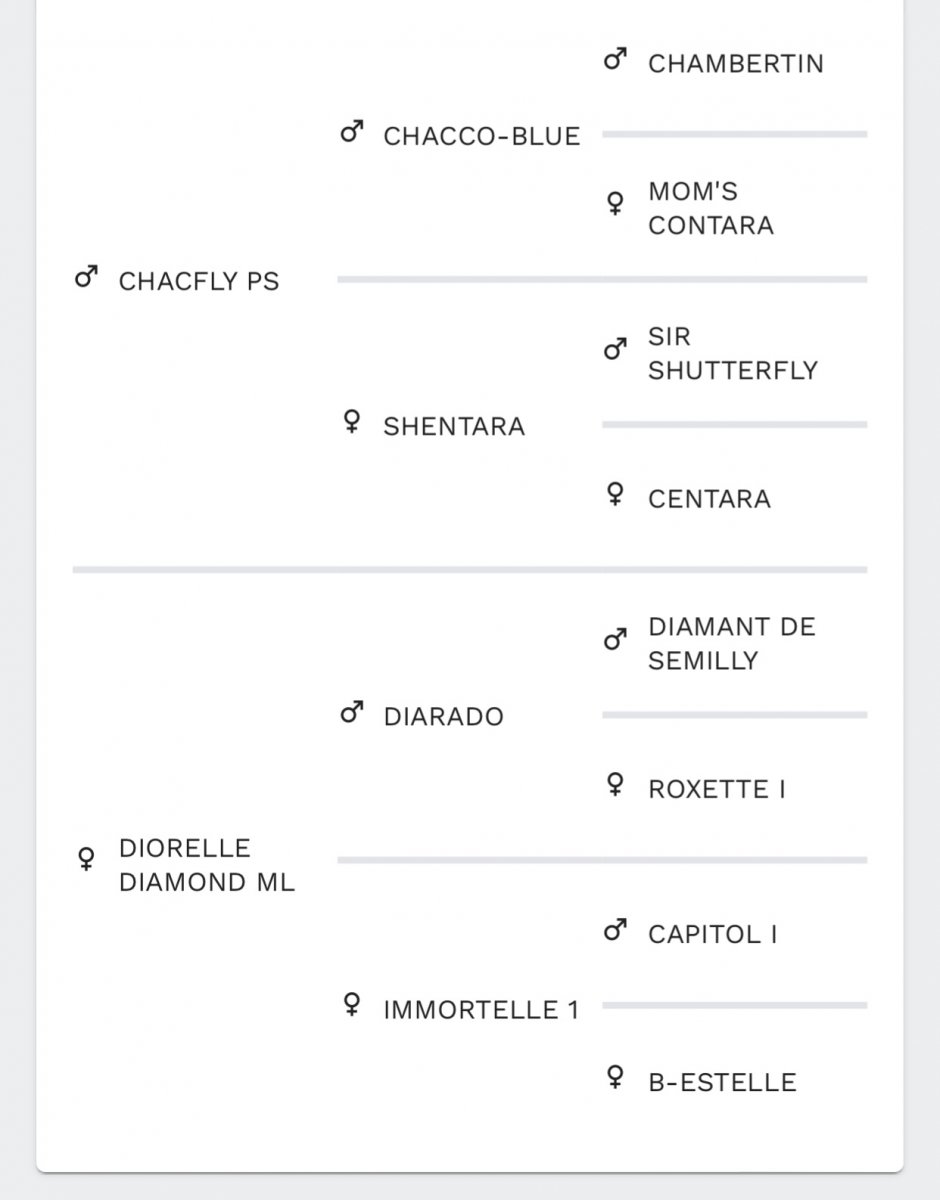Click the female icon next to B-ESTELLE
The height and width of the screenshot is (1200, 940).
[x=616, y=1077]
